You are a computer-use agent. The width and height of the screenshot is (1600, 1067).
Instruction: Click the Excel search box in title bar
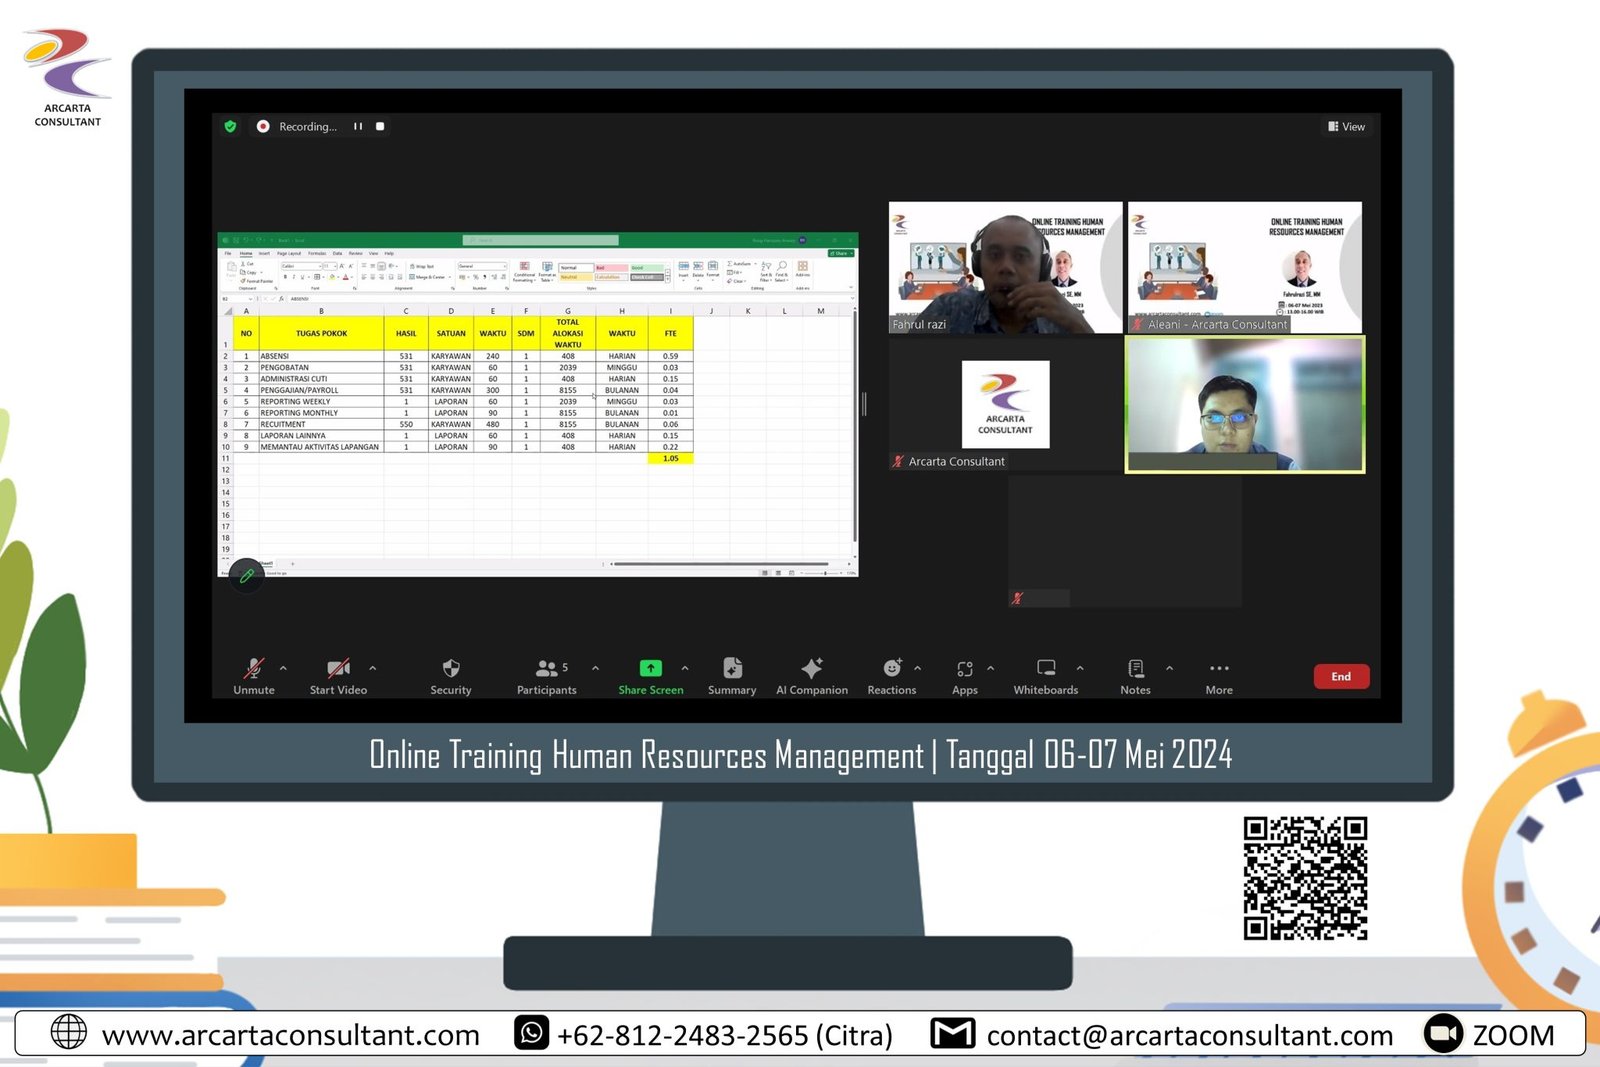coord(540,240)
